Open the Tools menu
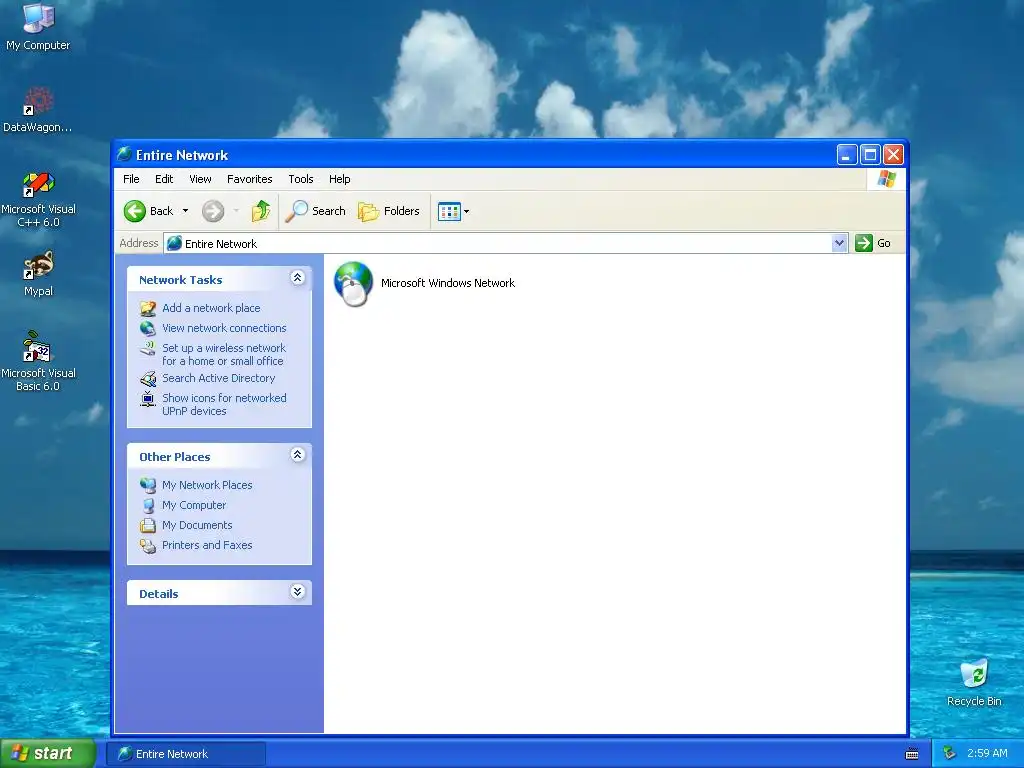The width and height of the screenshot is (1024, 768). click(301, 179)
